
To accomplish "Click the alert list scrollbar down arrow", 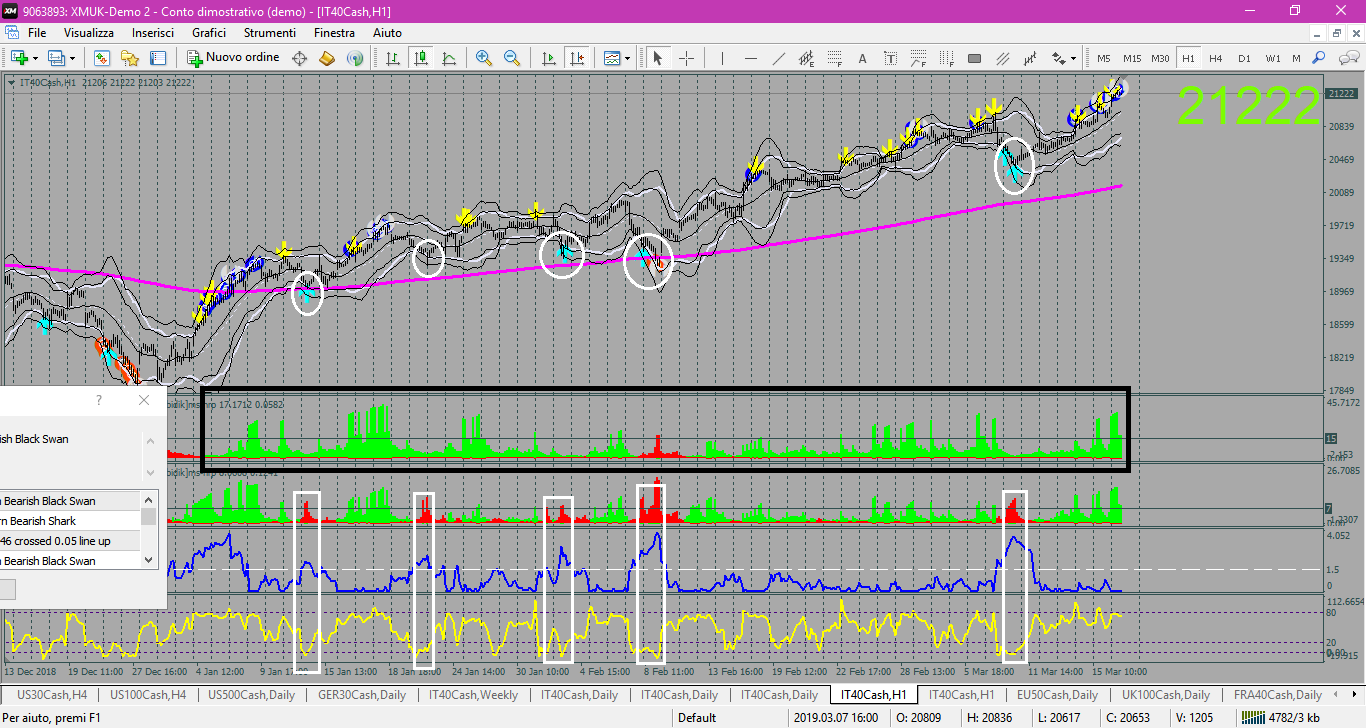I will pyautogui.click(x=149, y=560).
